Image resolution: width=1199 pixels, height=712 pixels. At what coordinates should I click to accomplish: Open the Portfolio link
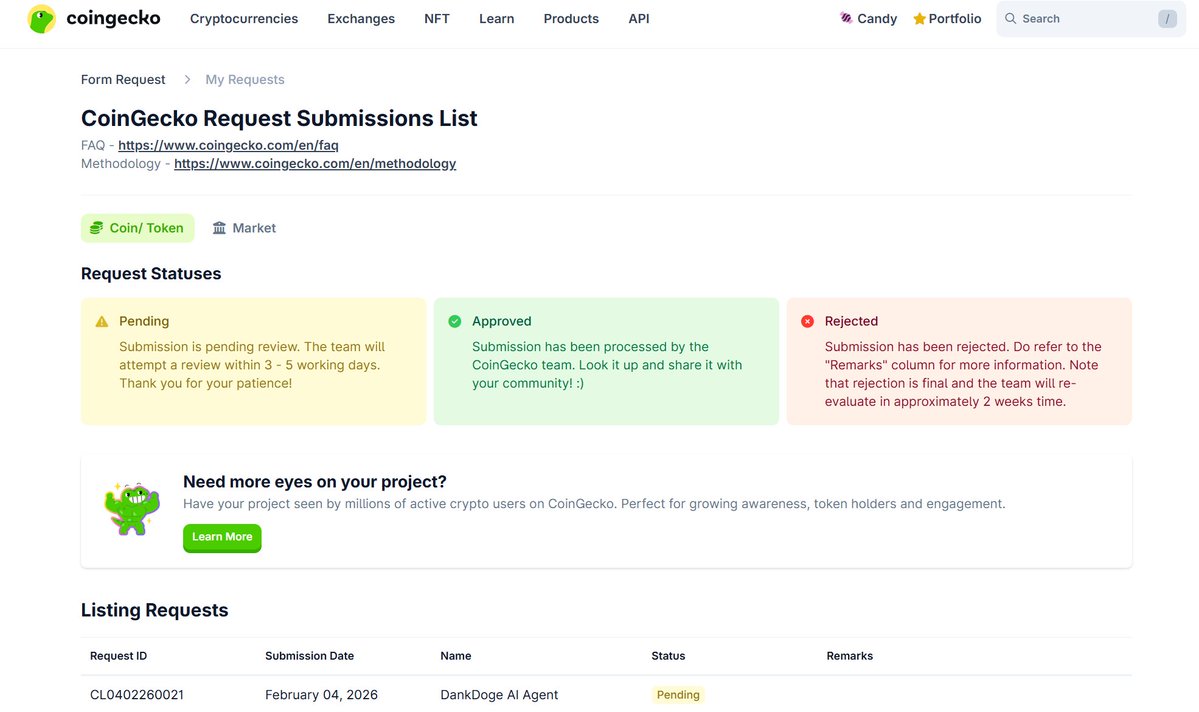tap(947, 18)
